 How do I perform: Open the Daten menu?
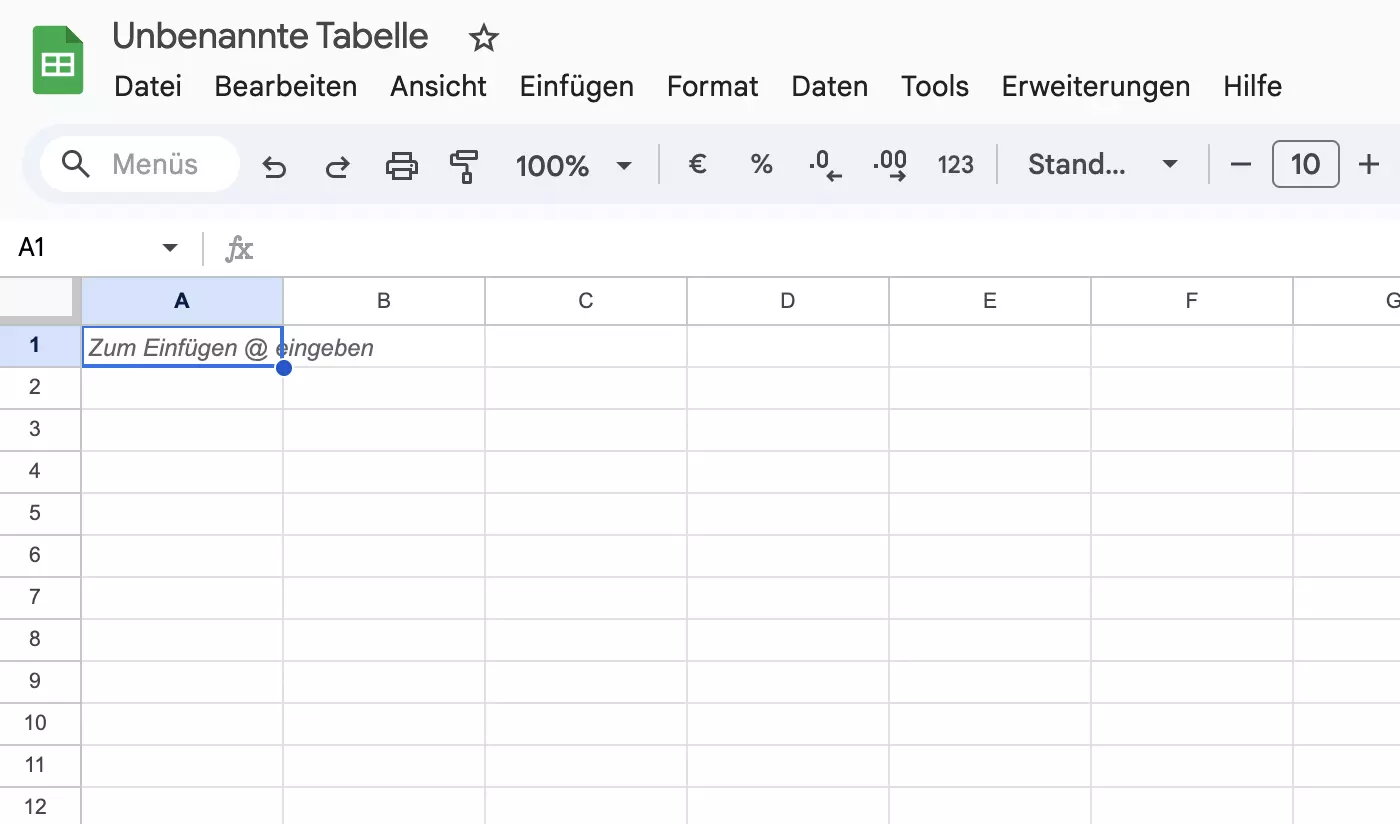(x=830, y=87)
